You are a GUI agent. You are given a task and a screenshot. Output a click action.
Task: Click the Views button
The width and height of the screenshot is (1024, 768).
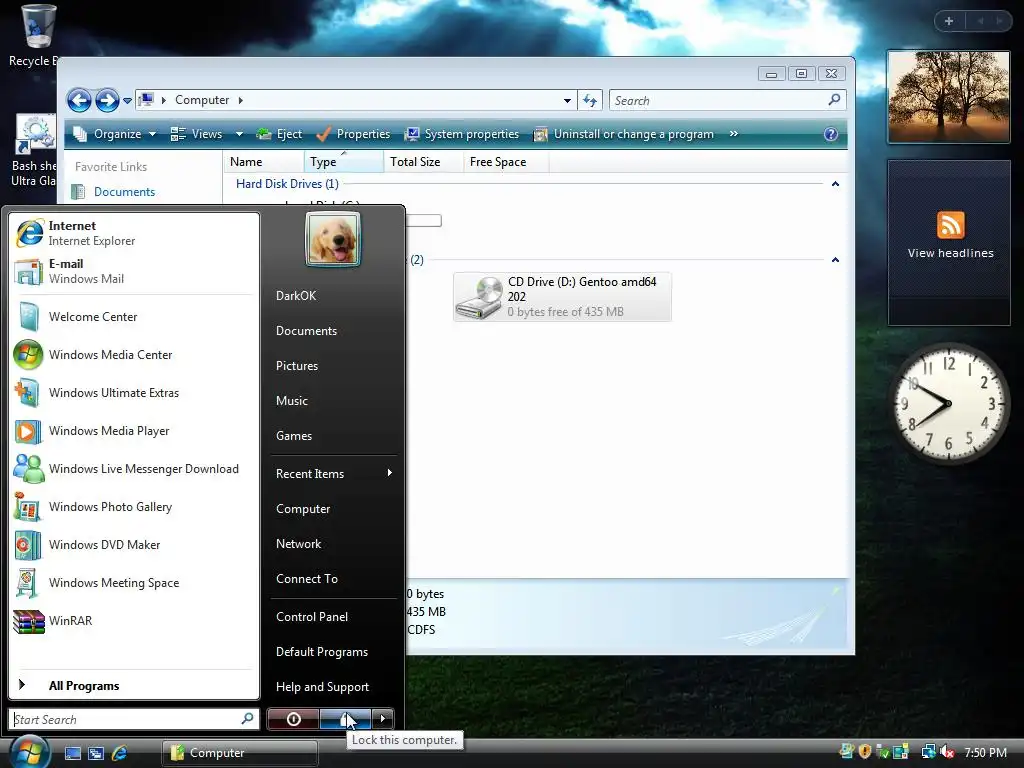tap(197, 134)
